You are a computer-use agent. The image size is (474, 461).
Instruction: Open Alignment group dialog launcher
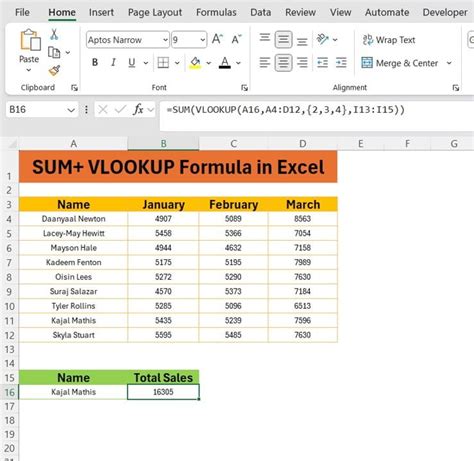tap(456, 88)
